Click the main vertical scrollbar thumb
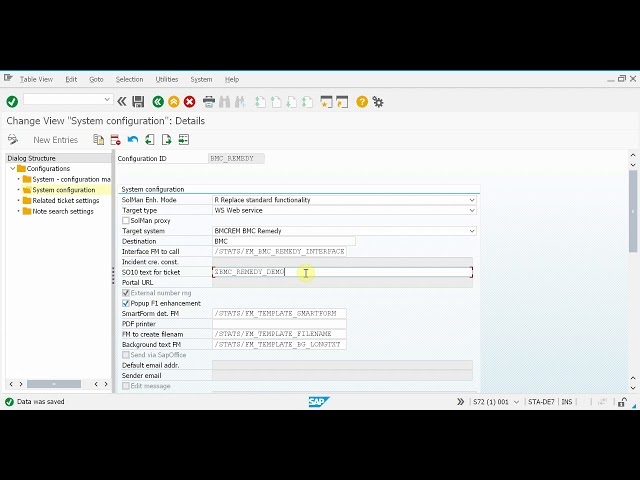Image resolution: width=640 pixels, height=480 pixels. click(633, 211)
